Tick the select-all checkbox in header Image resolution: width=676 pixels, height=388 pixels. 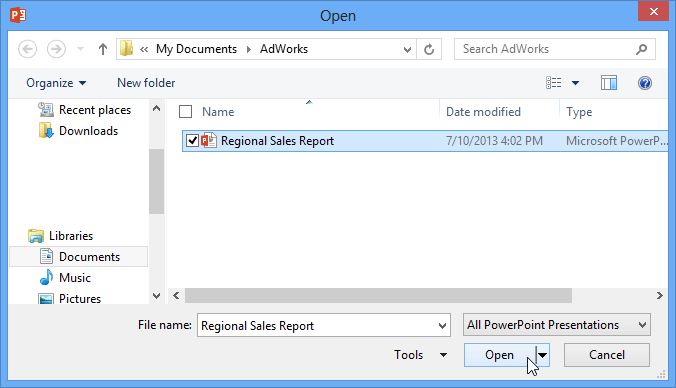tap(185, 112)
